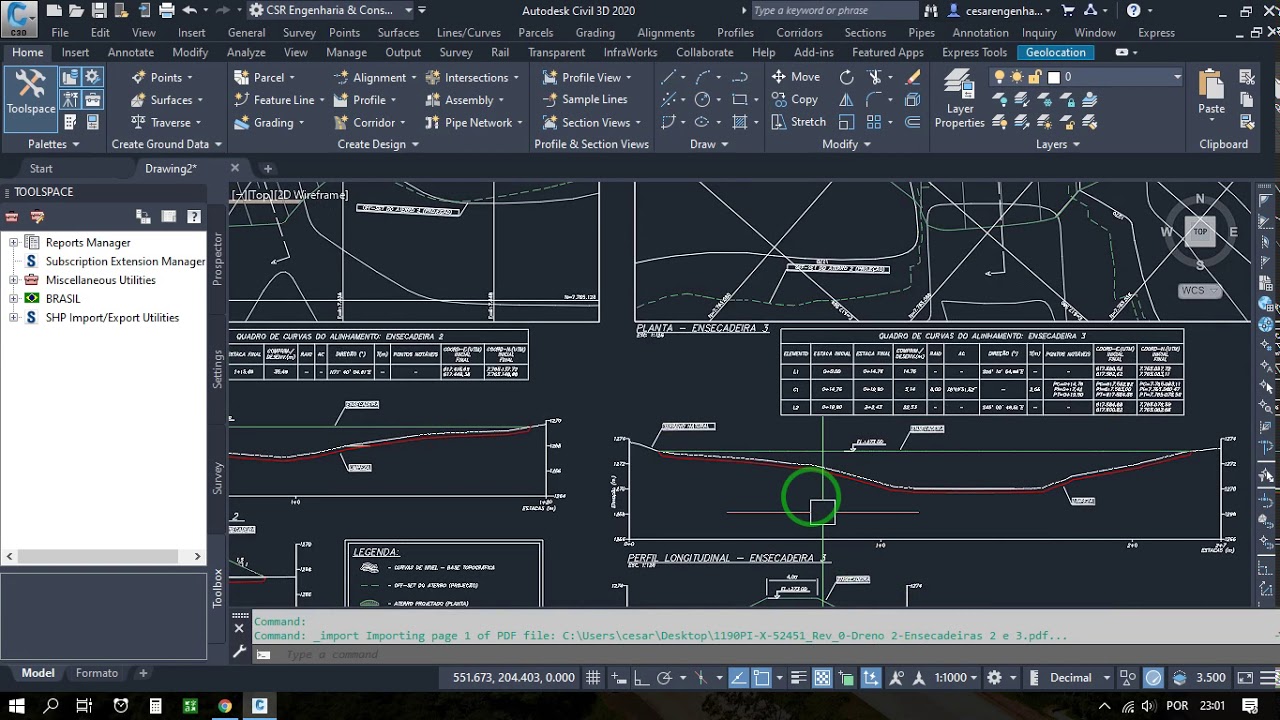Toggle object snap tracking in status bar
1280x720 pixels.
(739, 677)
